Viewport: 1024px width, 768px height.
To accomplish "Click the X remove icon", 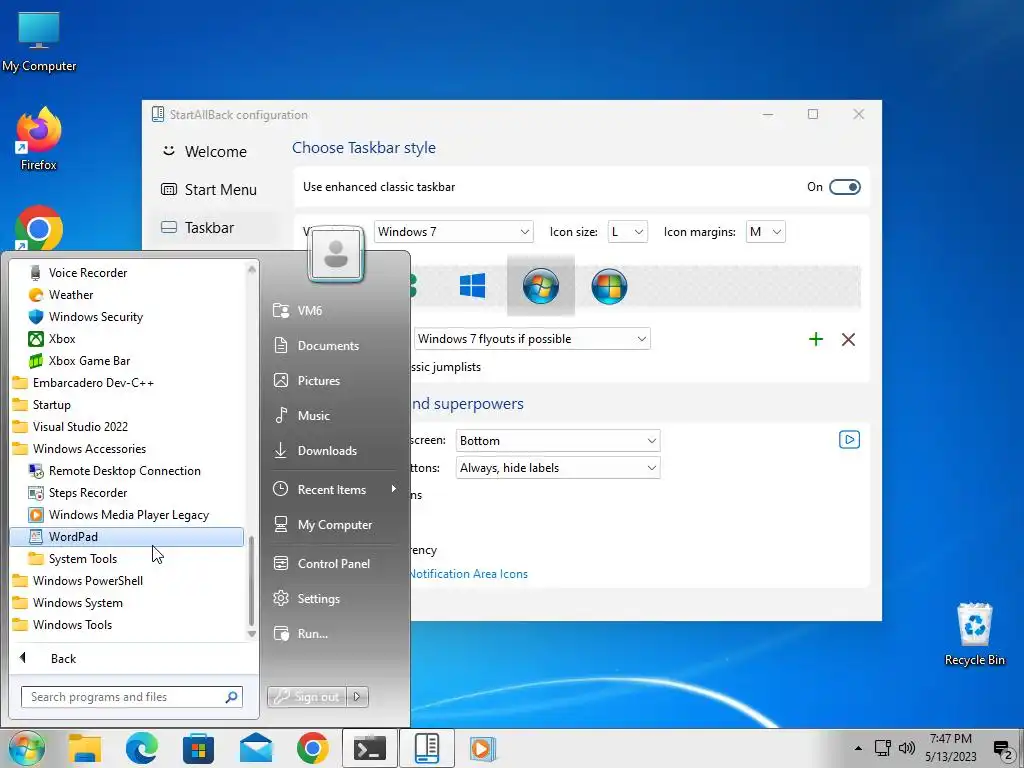I will pos(848,340).
